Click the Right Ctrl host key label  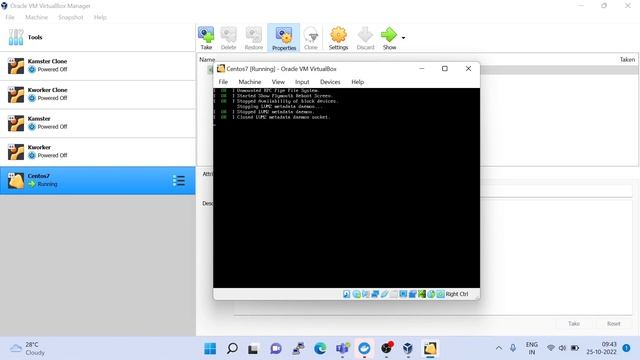[x=457, y=294]
